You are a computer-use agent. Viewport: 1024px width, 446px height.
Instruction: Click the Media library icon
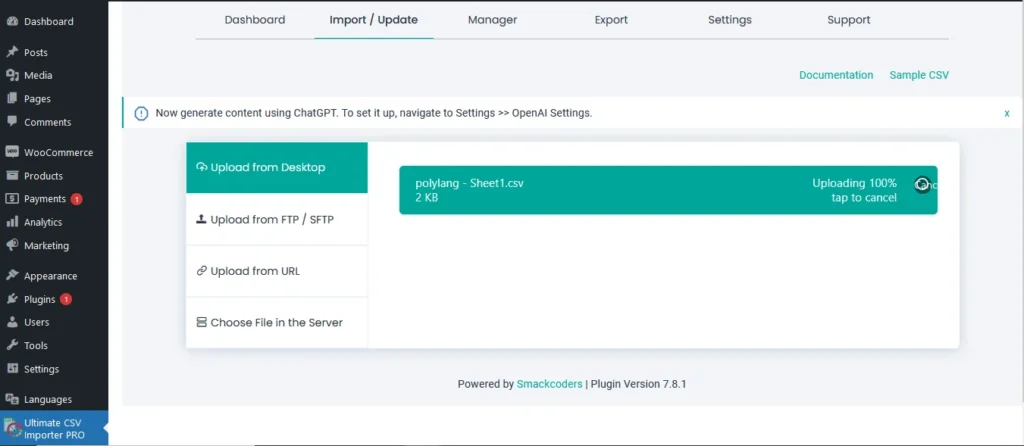pyautogui.click(x=12, y=75)
